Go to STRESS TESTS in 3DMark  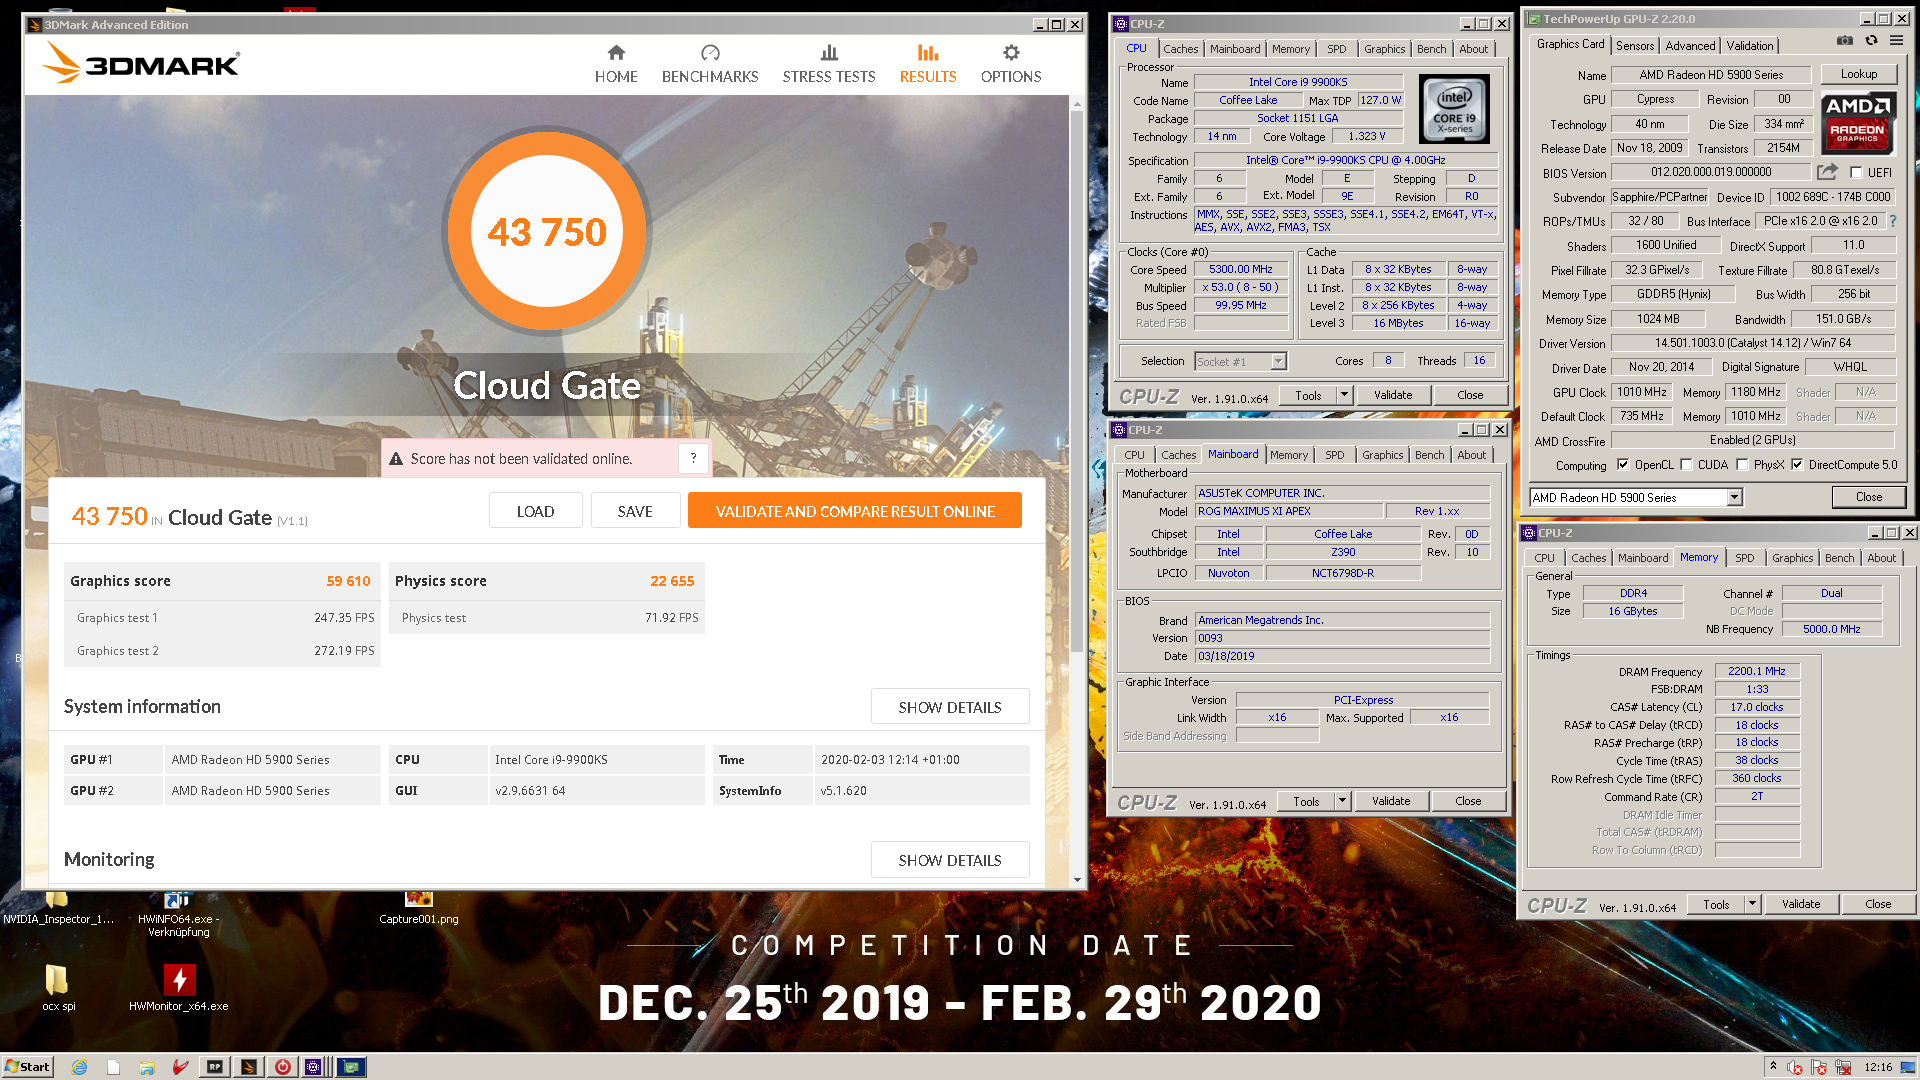coord(829,64)
